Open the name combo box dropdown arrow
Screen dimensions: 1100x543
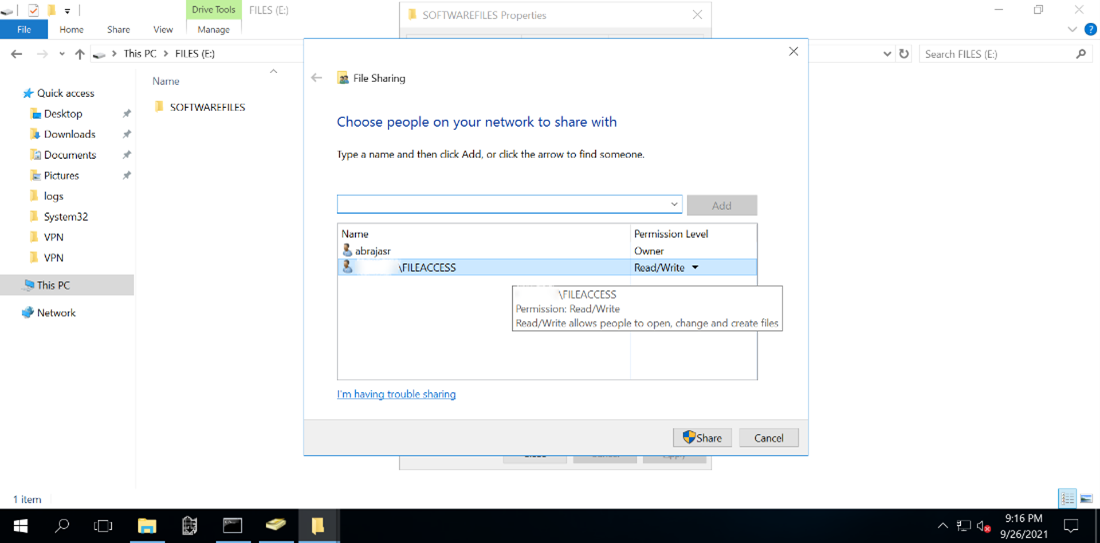(x=674, y=204)
